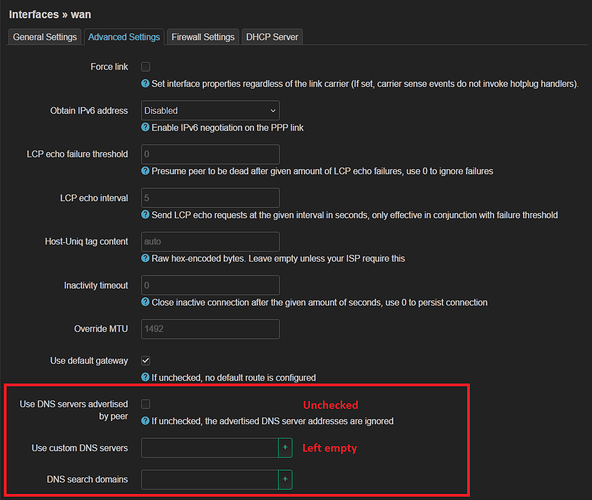Add custom DNS server with plus button

[285, 448]
